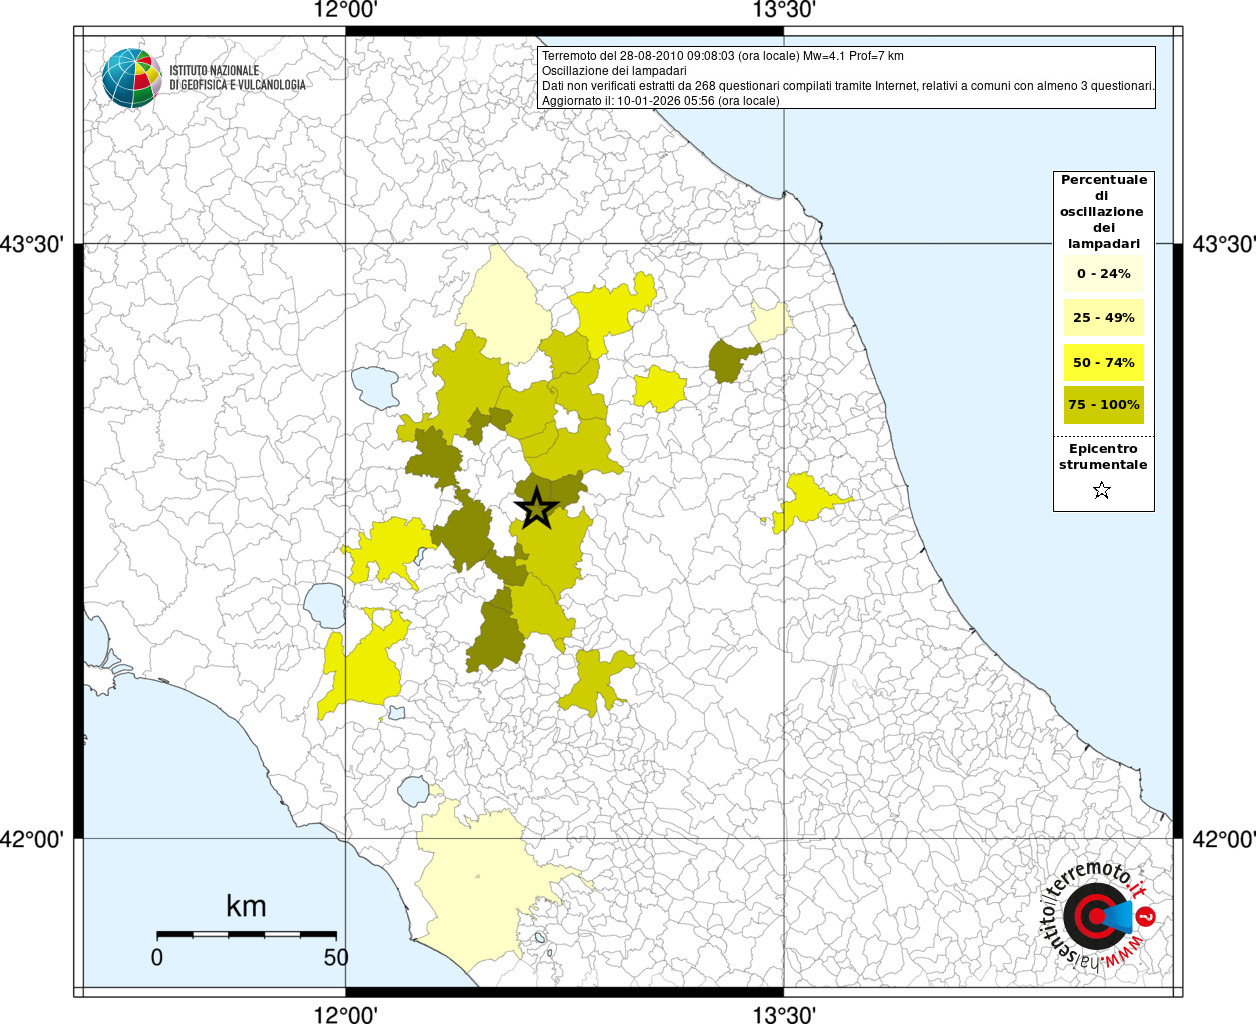Click the Istituto Nazionale di Geofisica text

click(236, 78)
